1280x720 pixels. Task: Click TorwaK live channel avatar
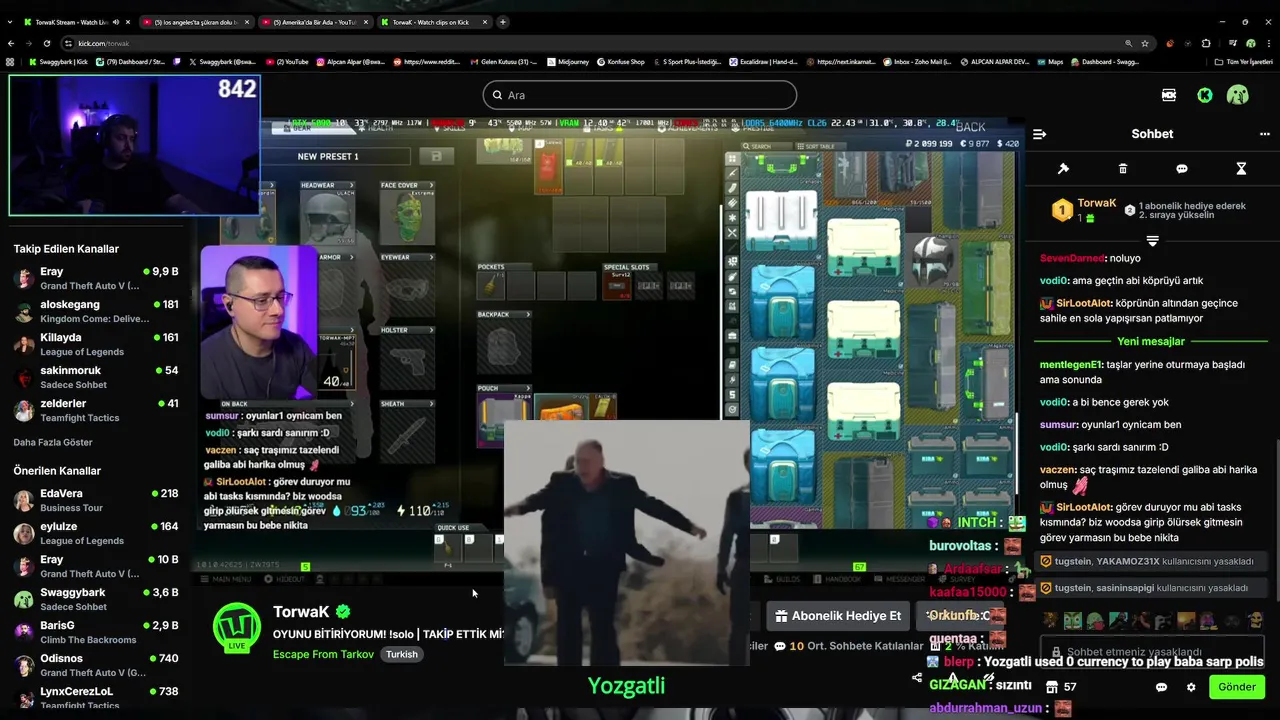pos(237,626)
